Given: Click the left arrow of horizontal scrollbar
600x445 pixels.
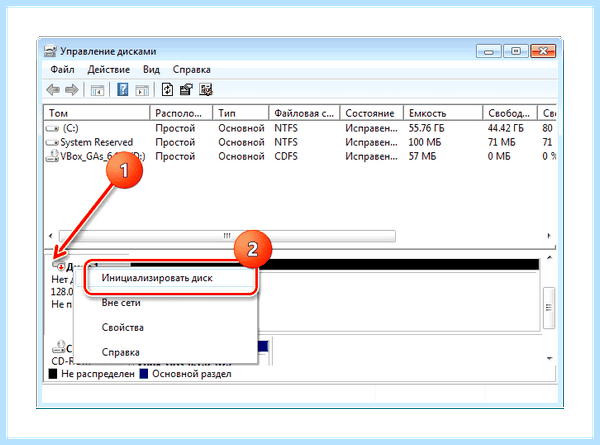Looking at the screenshot, I should [x=51, y=236].
